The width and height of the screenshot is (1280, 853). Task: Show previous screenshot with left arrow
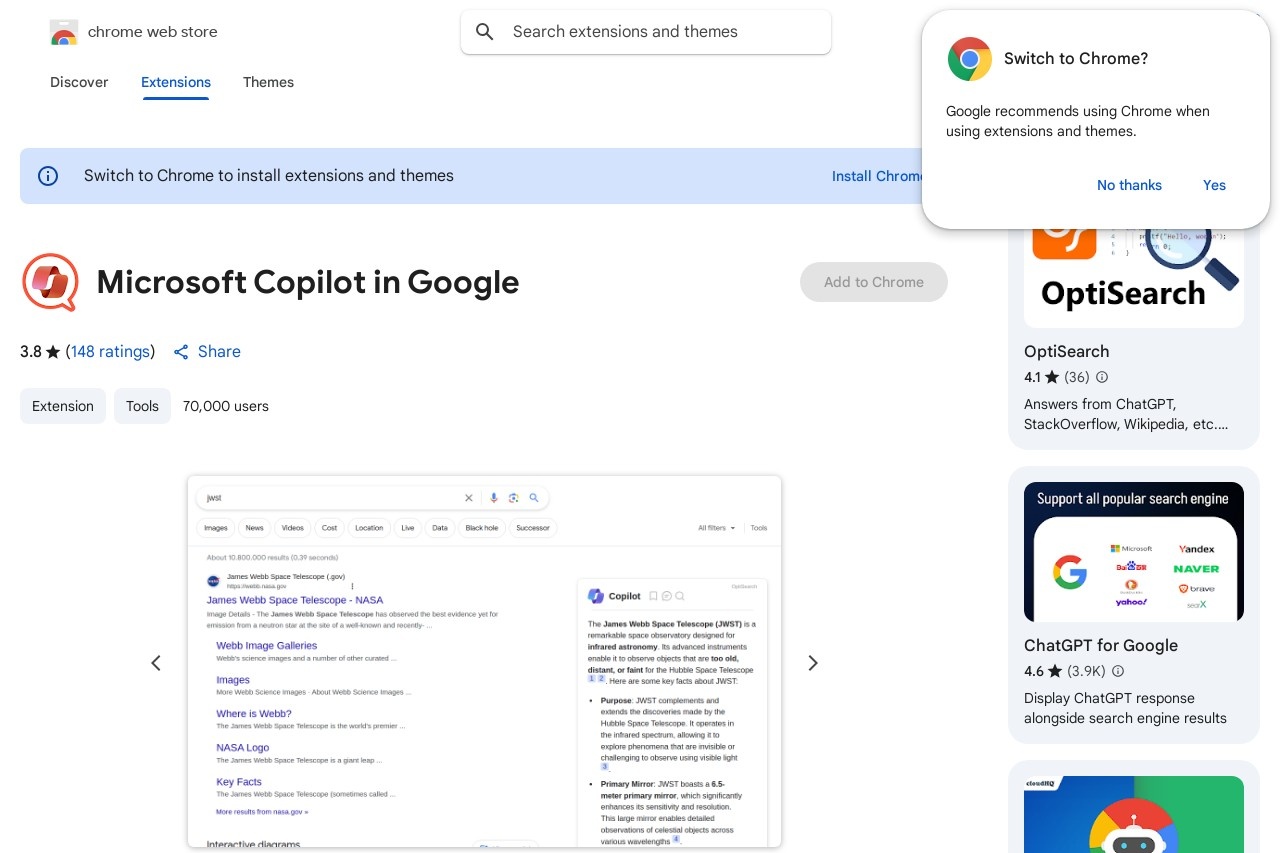(x=156, y=663)
